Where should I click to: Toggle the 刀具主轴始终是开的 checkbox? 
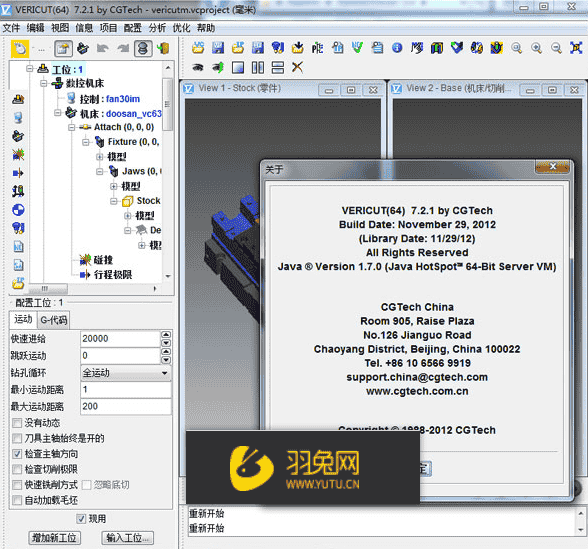(x=17, y=438)
